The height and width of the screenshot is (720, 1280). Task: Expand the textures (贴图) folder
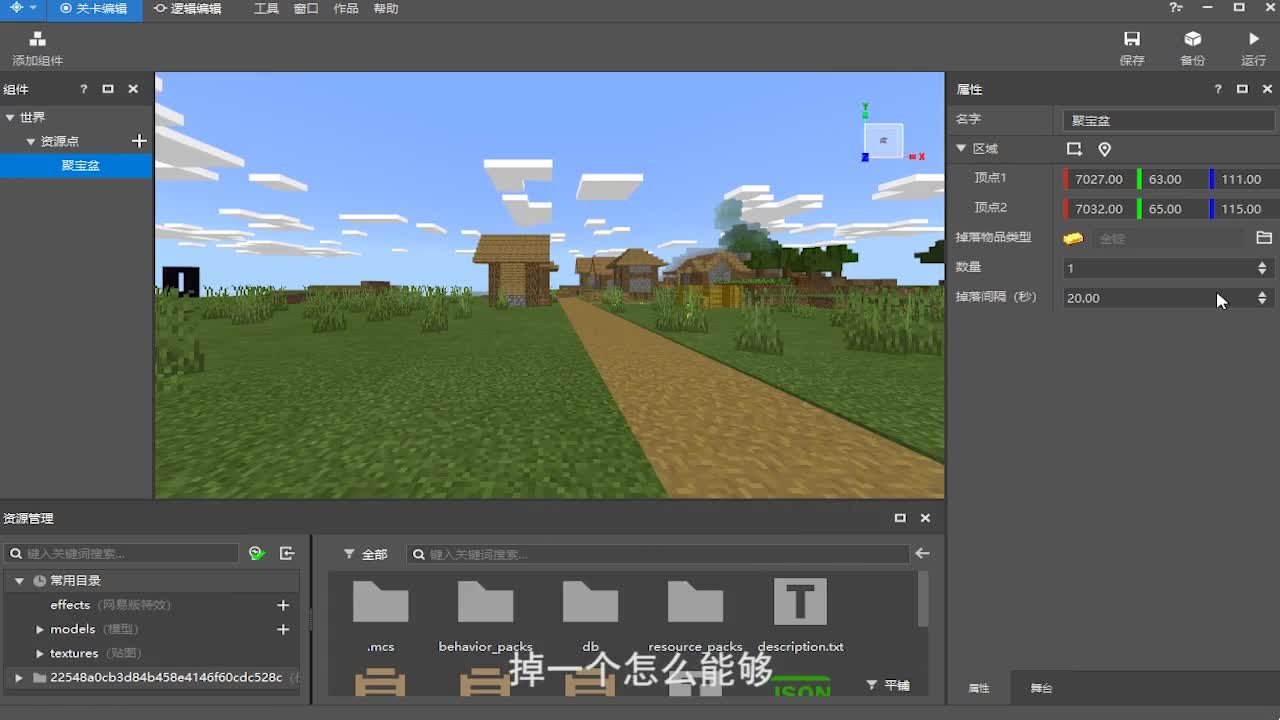40,653
